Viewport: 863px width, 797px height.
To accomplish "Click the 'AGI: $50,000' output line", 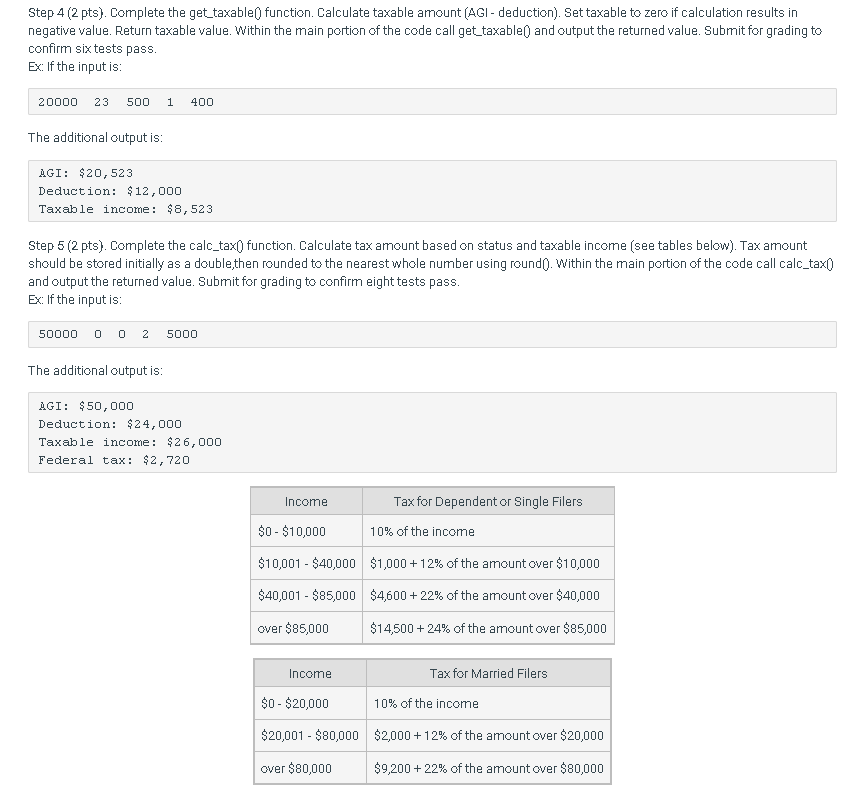I will pos(86,406).
